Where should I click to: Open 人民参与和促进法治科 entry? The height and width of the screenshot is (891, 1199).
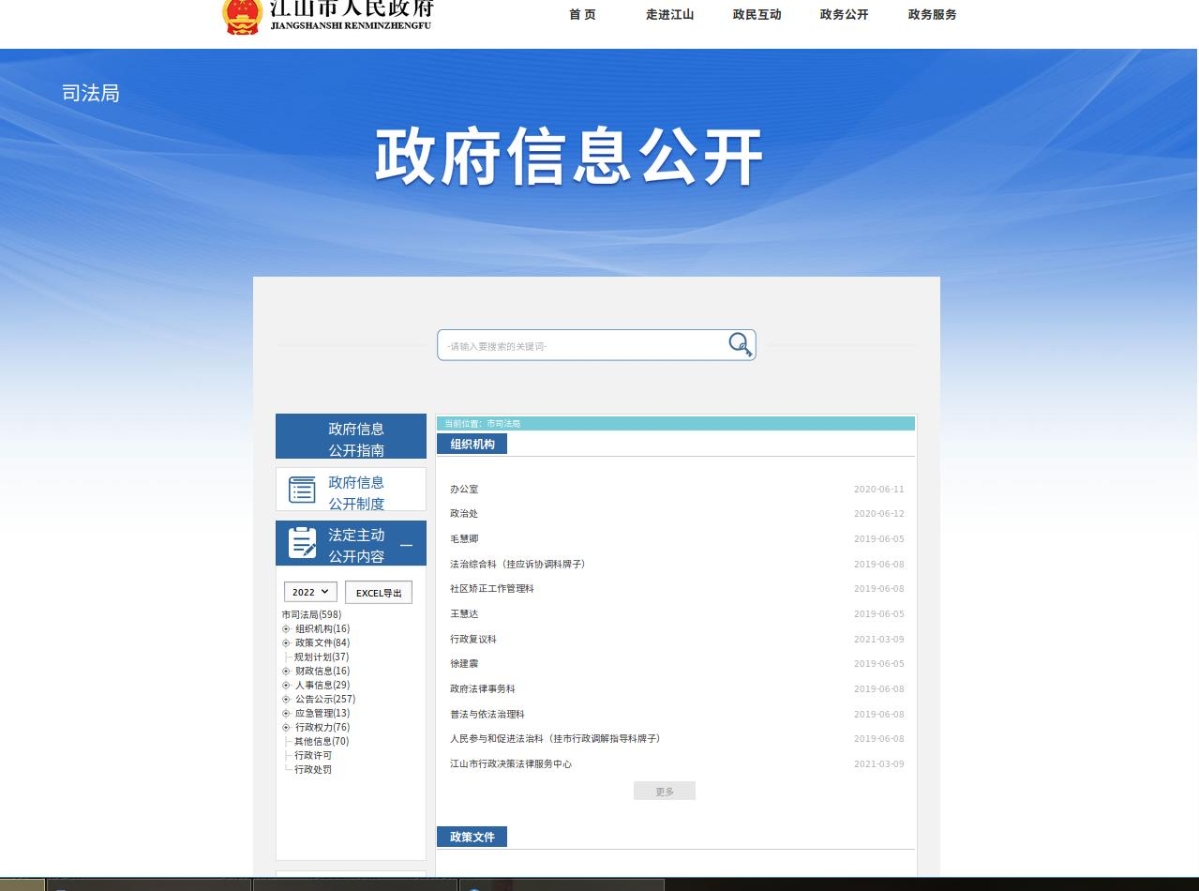coord(555,738)
